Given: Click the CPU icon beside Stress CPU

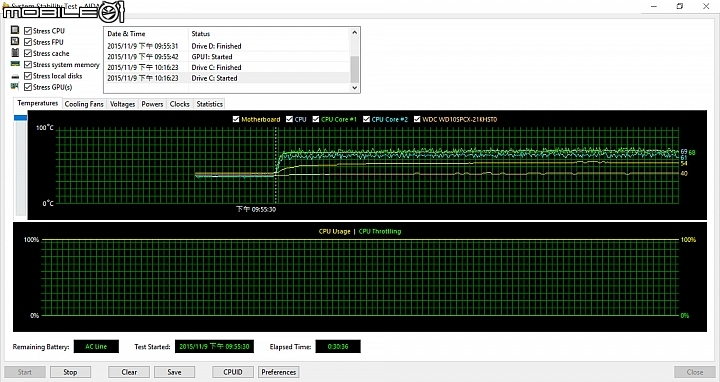Looking at the screenshot, I should pos(15,30).
